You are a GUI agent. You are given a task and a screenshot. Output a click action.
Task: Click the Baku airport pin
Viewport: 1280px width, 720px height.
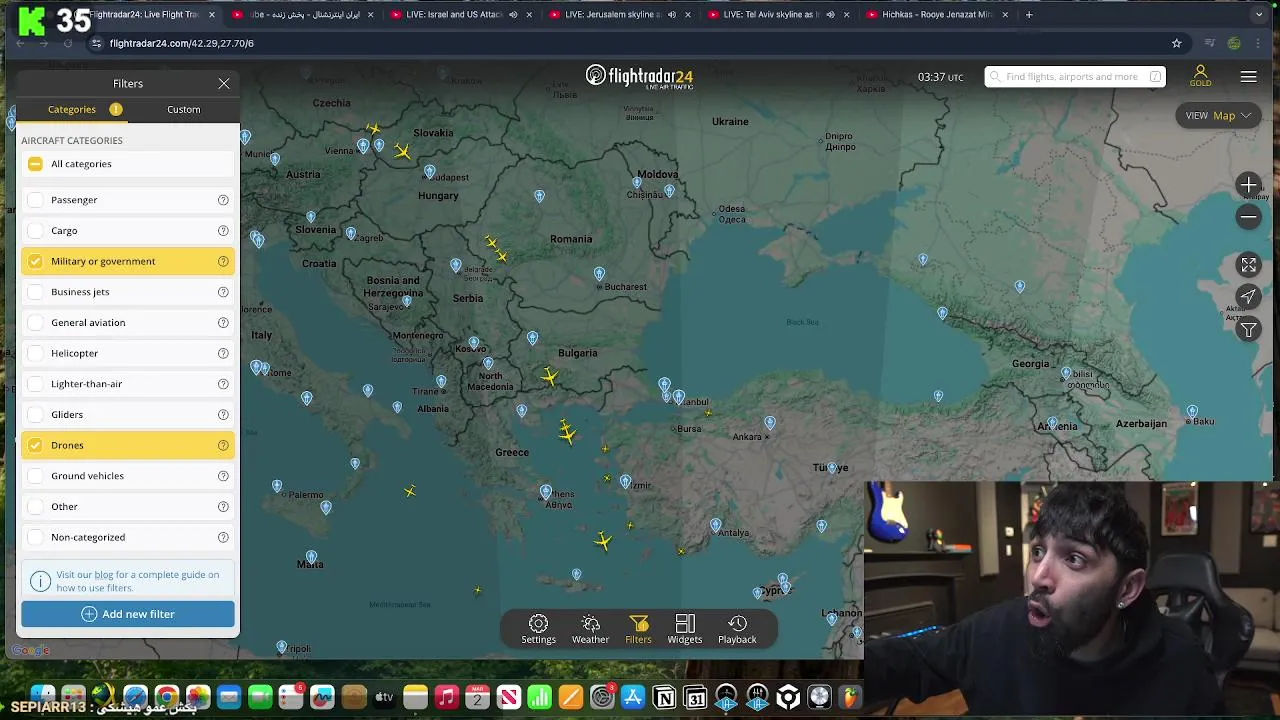pyautogui.click(x=1192, y=412)
